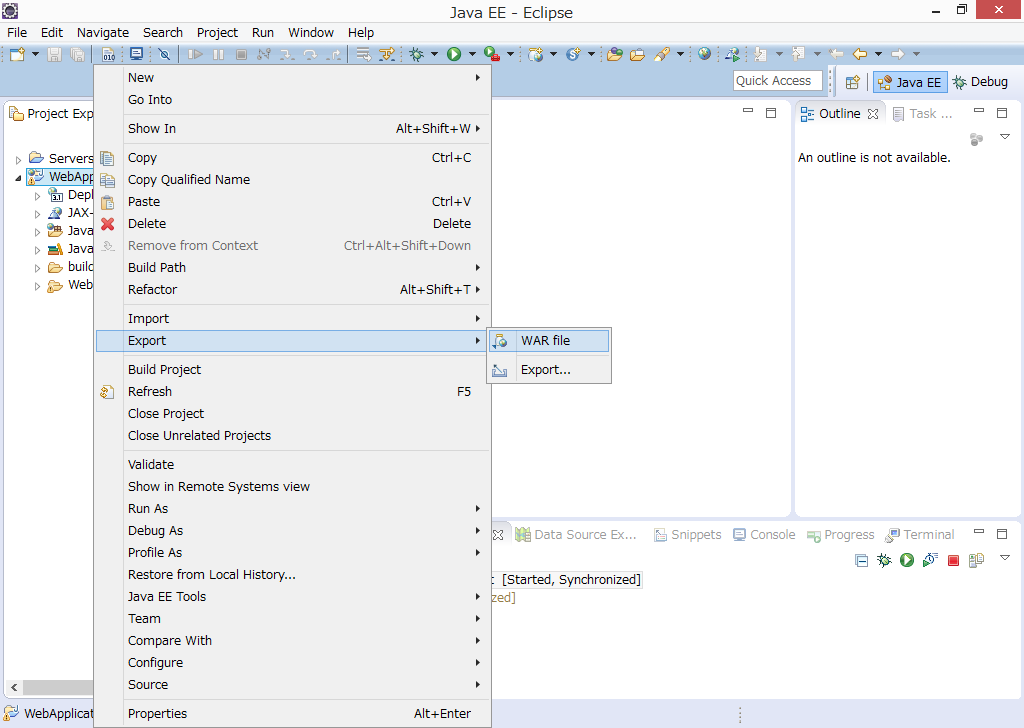Open the File menu
Screen dimensions: 1024x728
(17, 33)
